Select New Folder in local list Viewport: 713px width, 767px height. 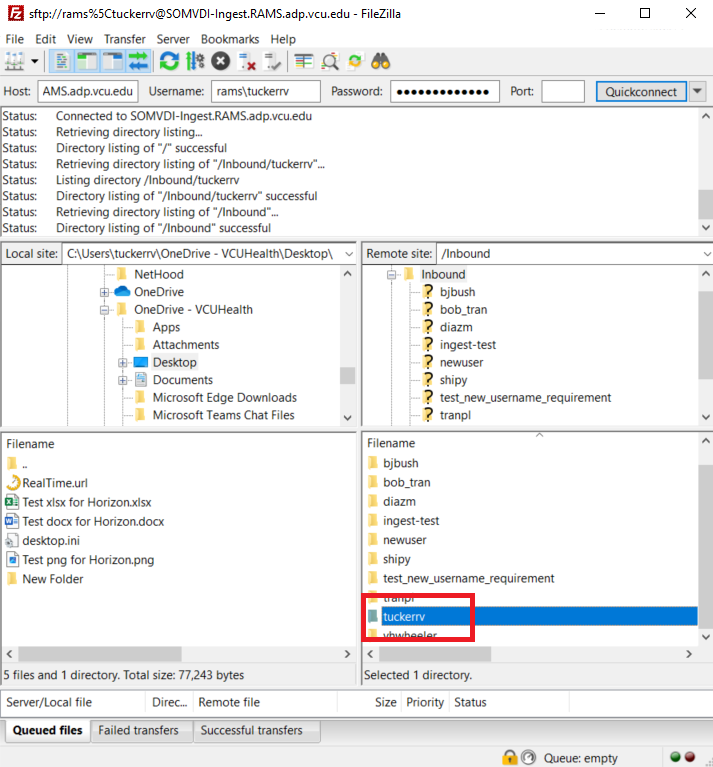click(53, 579)
